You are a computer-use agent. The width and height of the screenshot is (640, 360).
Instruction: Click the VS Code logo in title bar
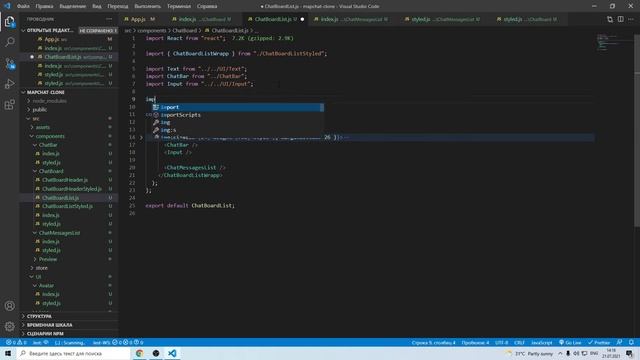point(7,6)
